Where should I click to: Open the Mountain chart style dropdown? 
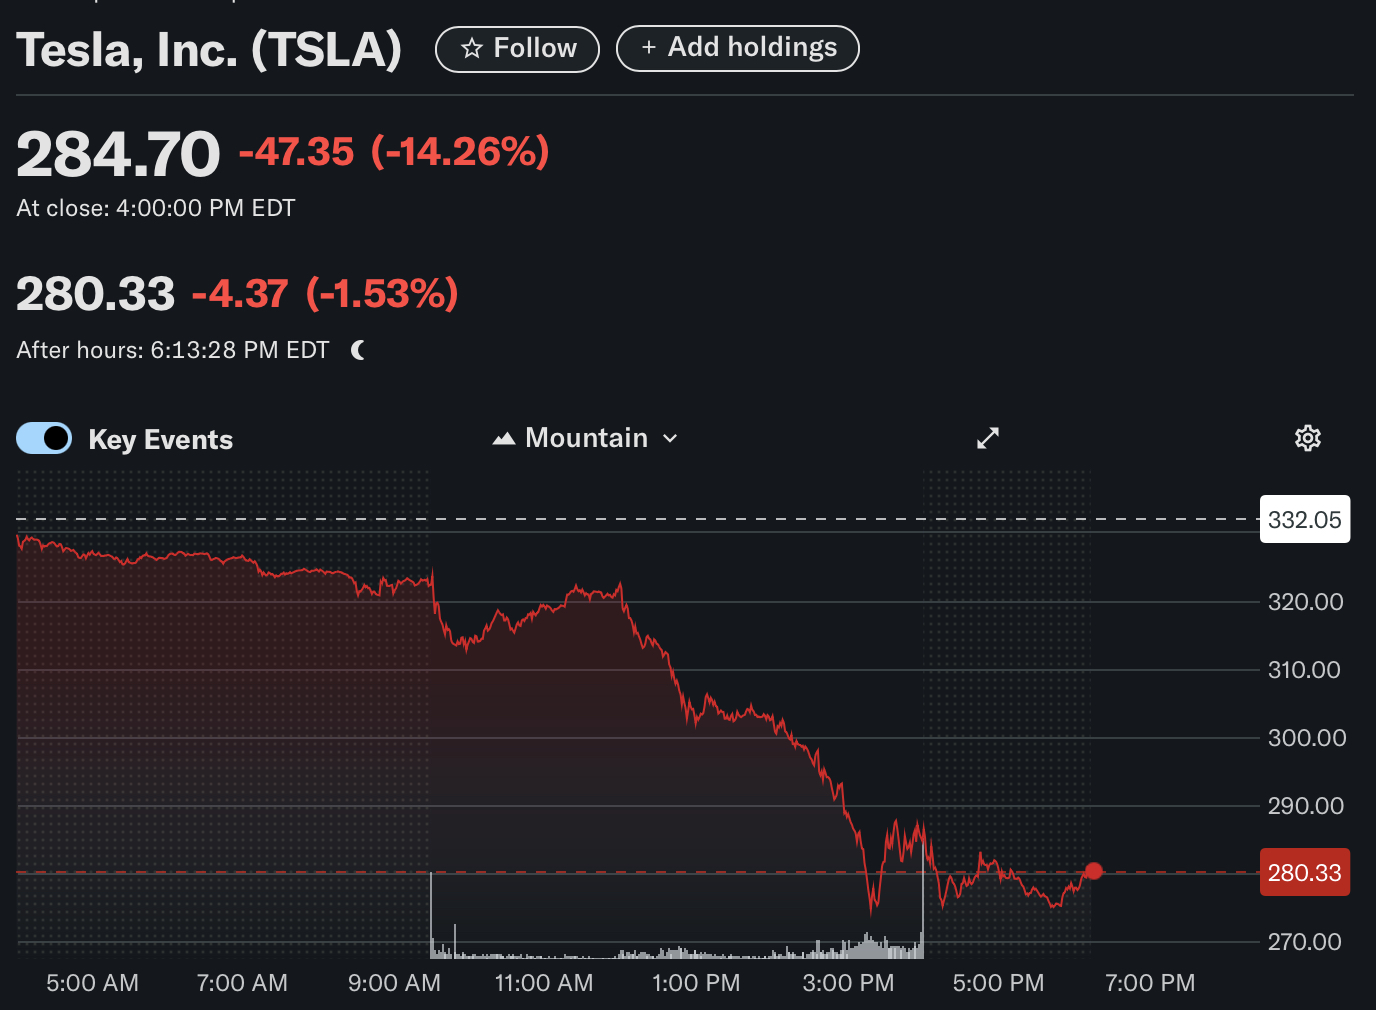coord(585,437)
